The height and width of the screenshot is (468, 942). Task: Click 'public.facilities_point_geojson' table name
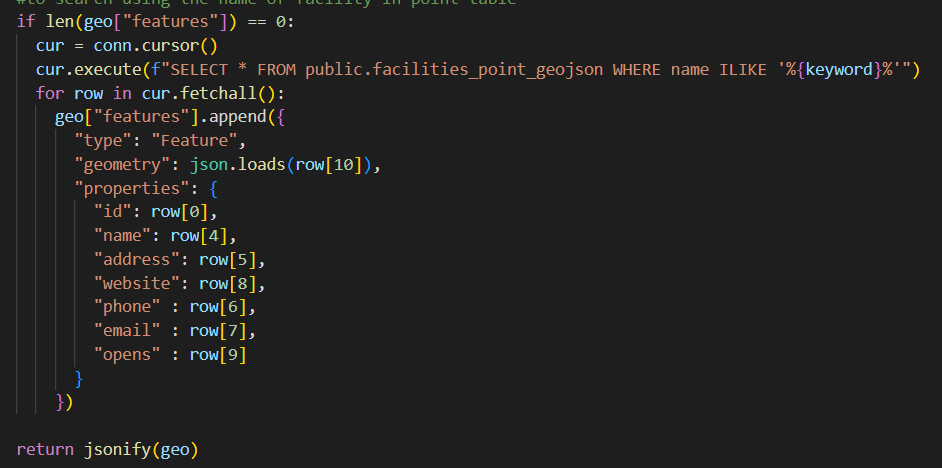[454, 70]
